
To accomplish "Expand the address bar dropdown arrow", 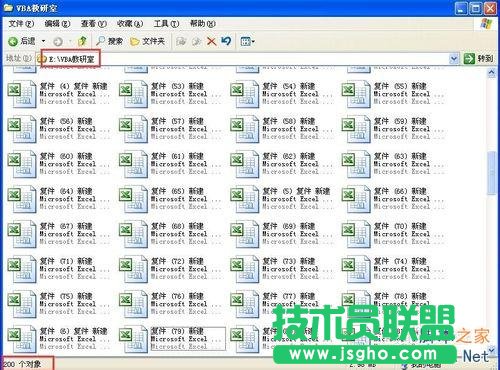I will coord(453,59).
